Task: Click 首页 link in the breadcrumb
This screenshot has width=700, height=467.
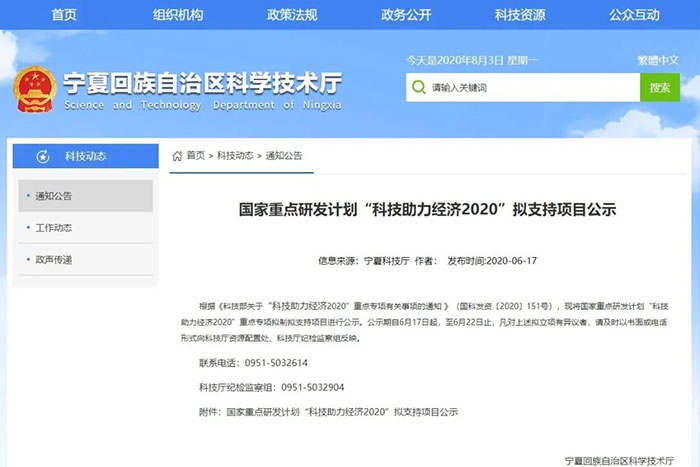Action: pyautogui.click(x=195, y=156)
